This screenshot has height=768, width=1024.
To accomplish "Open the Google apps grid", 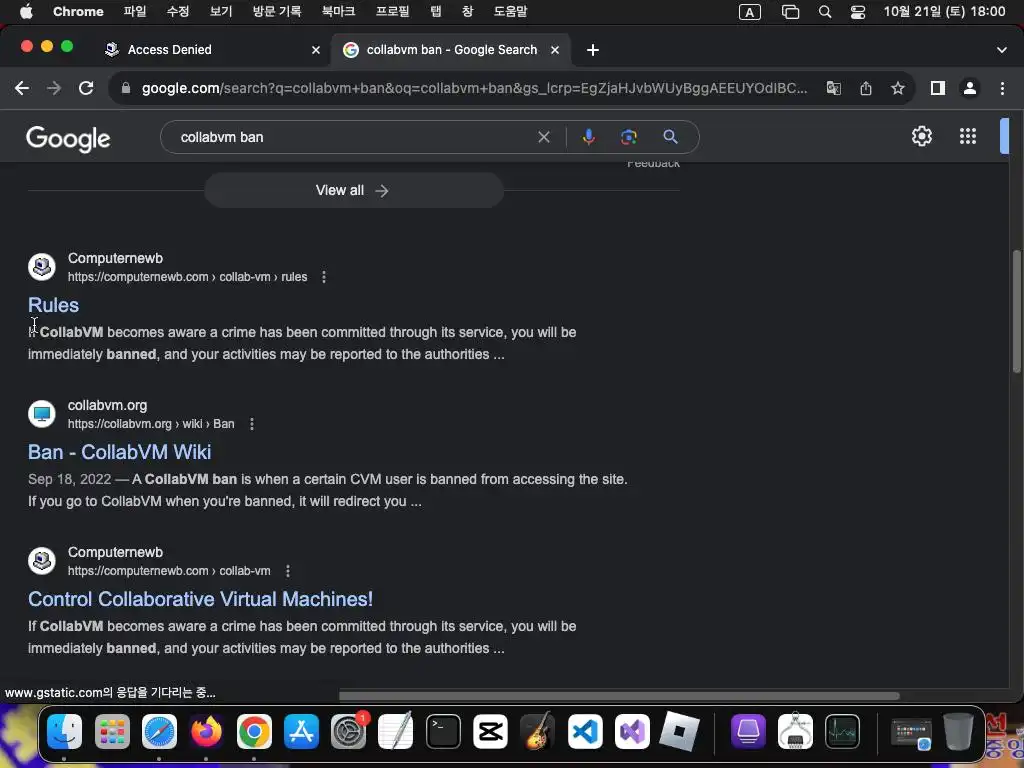I will click(x=968, y=136).
